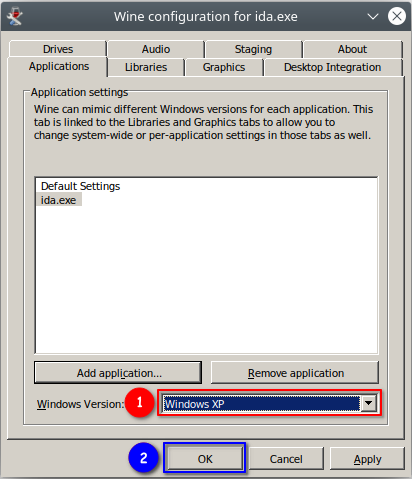The width and height of the screenshot is (412, 479).
Task: Open the Graphics tab
Action: pos(224,67)
